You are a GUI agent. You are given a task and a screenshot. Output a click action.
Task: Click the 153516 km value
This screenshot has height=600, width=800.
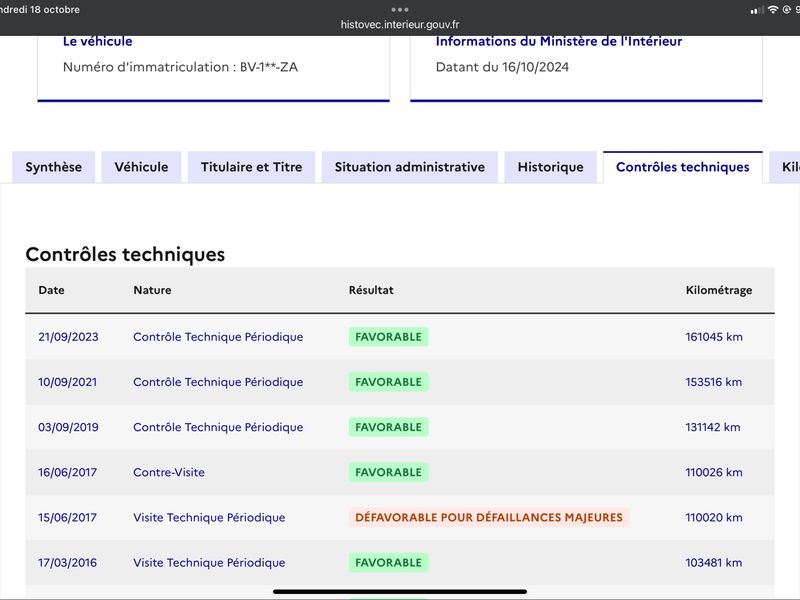coord(713,382)
